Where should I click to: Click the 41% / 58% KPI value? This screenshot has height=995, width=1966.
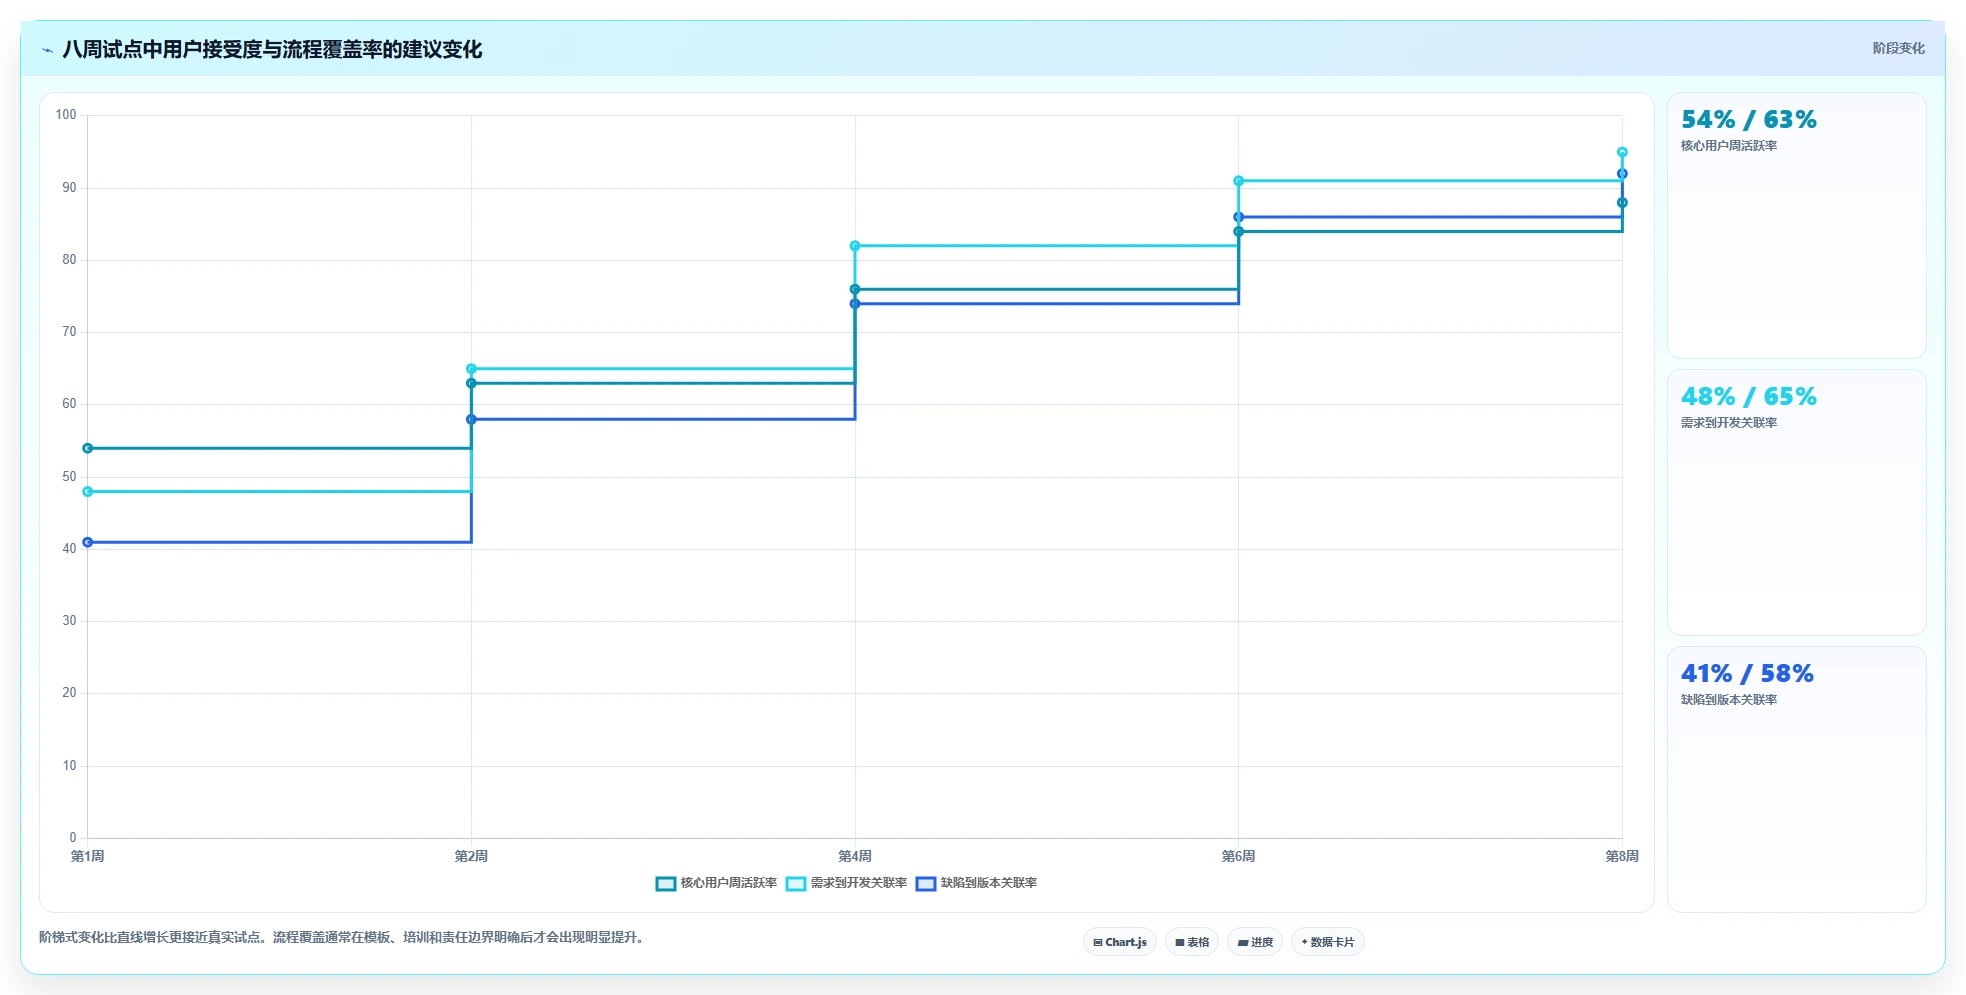1747,674
